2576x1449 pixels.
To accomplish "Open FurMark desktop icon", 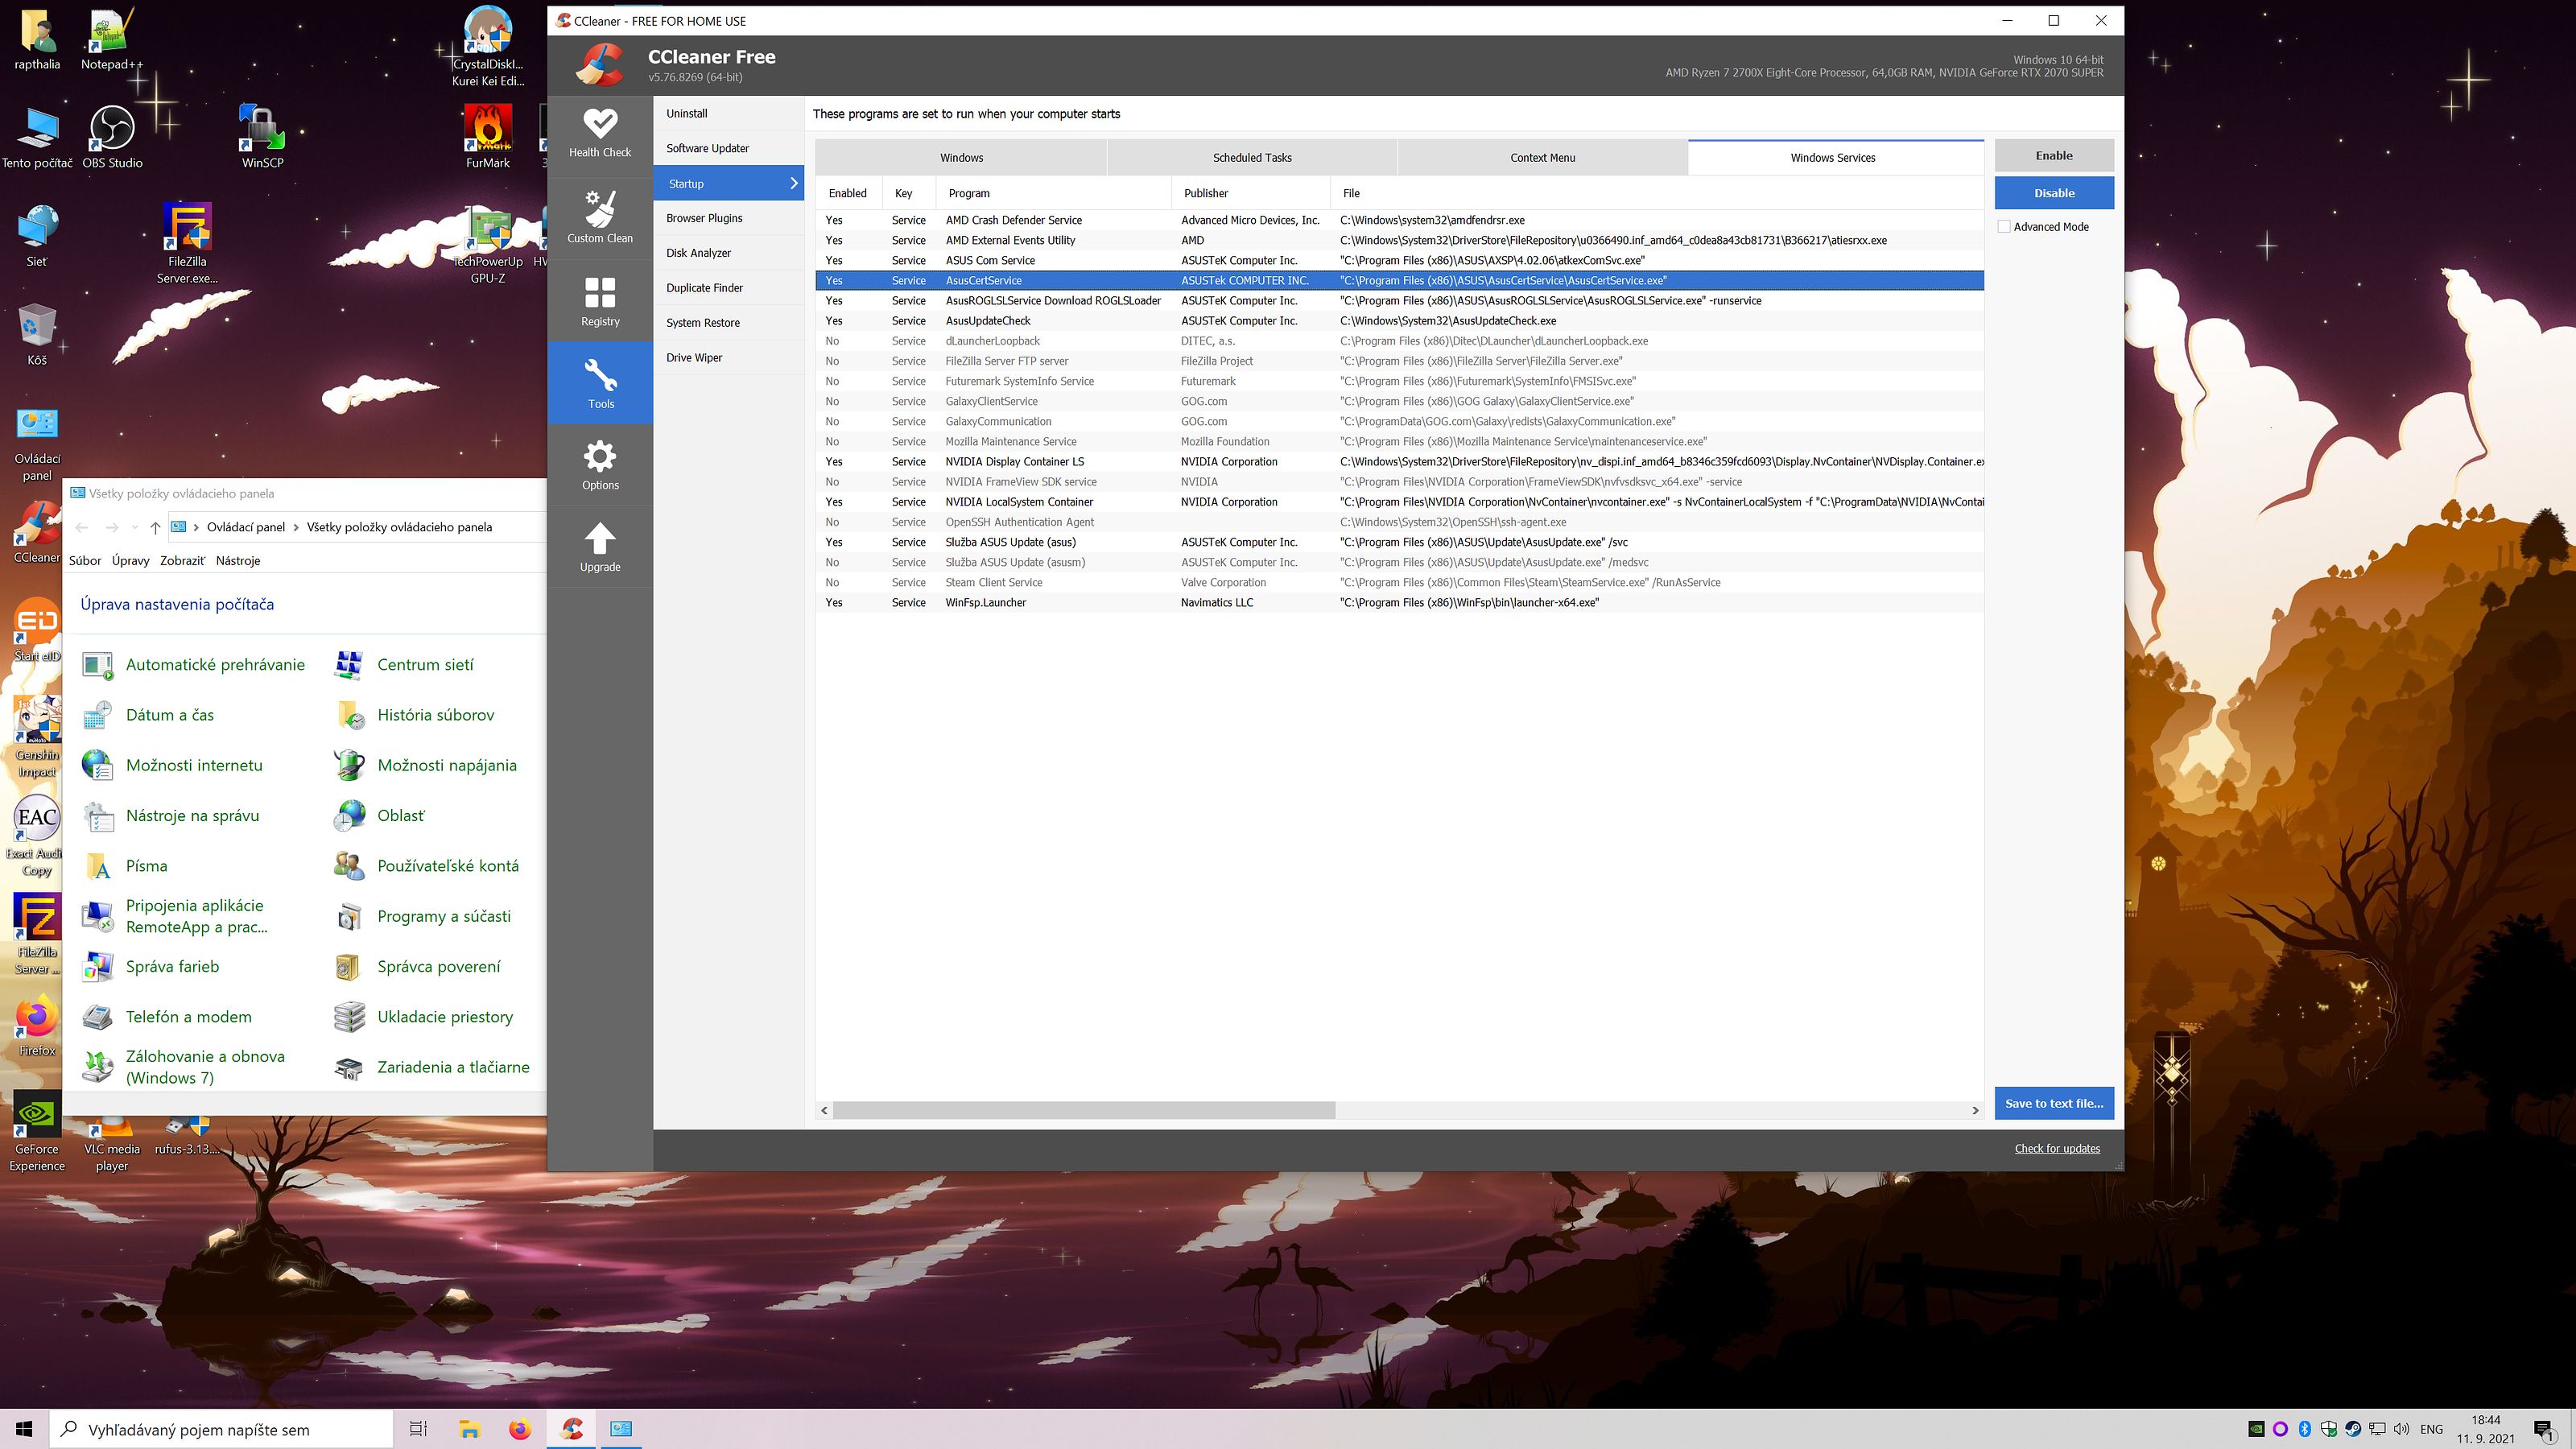I will pyautogui.click(x=488, y=137).
